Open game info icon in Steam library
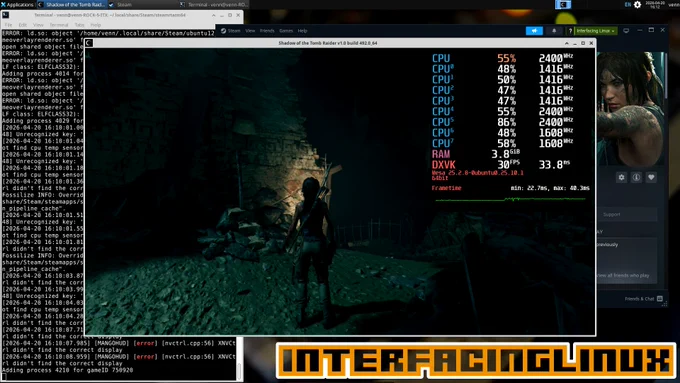 pyautogui.click(x=636, y=177)
